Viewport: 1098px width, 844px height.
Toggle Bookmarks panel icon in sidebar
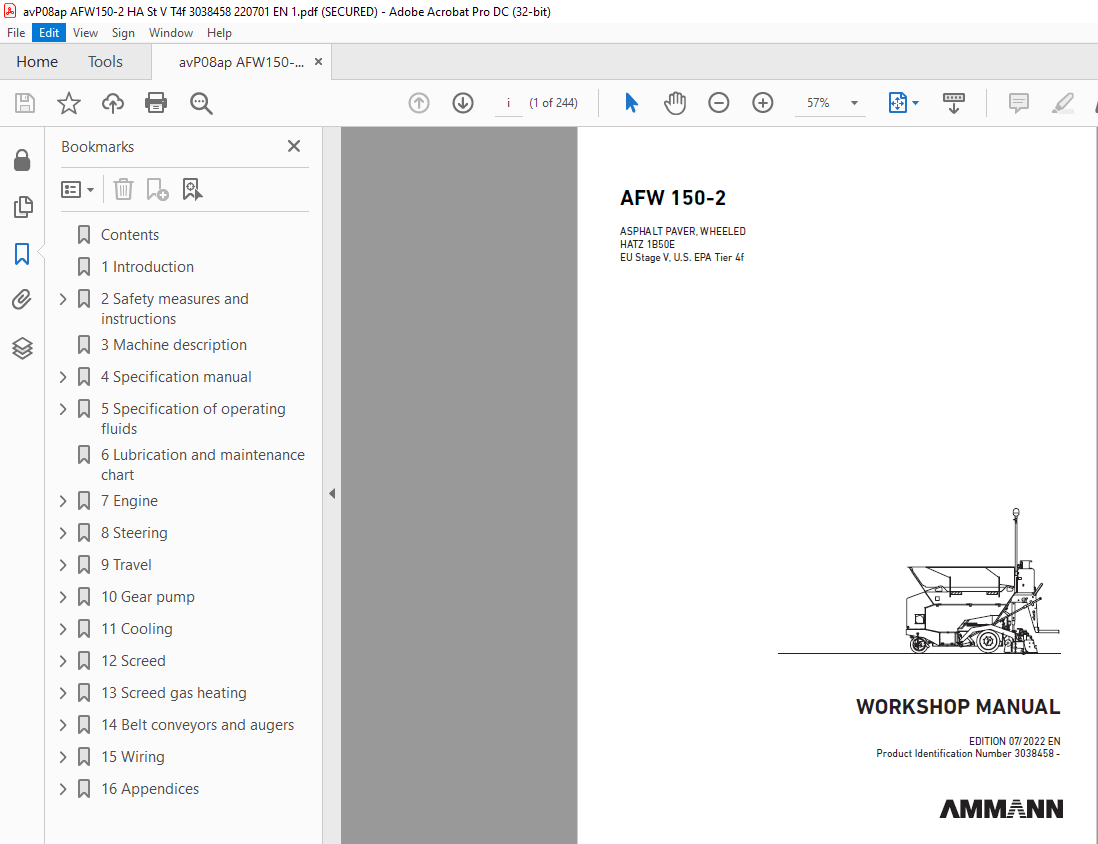pyautogui.click(x=22, y=254)
